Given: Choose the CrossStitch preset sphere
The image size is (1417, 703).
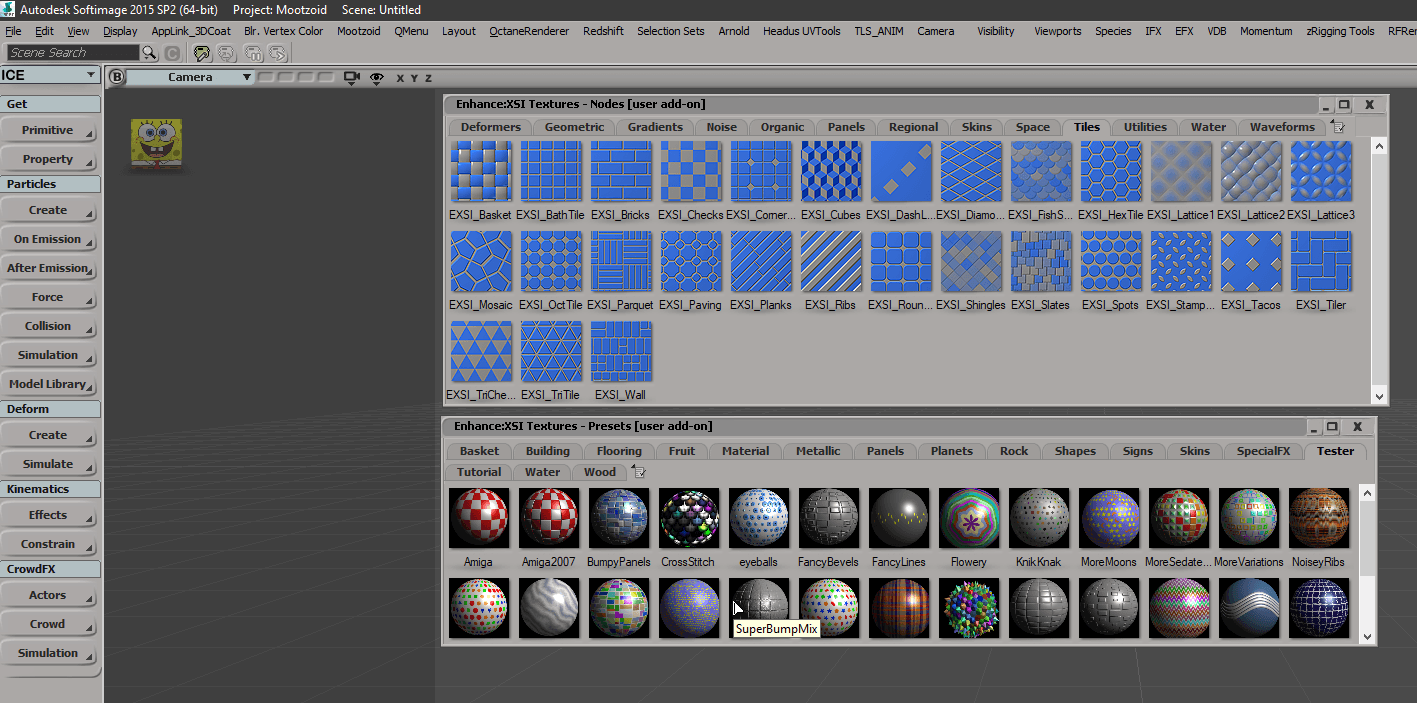Looking at the screenshot, I should (x=689, y=518).
